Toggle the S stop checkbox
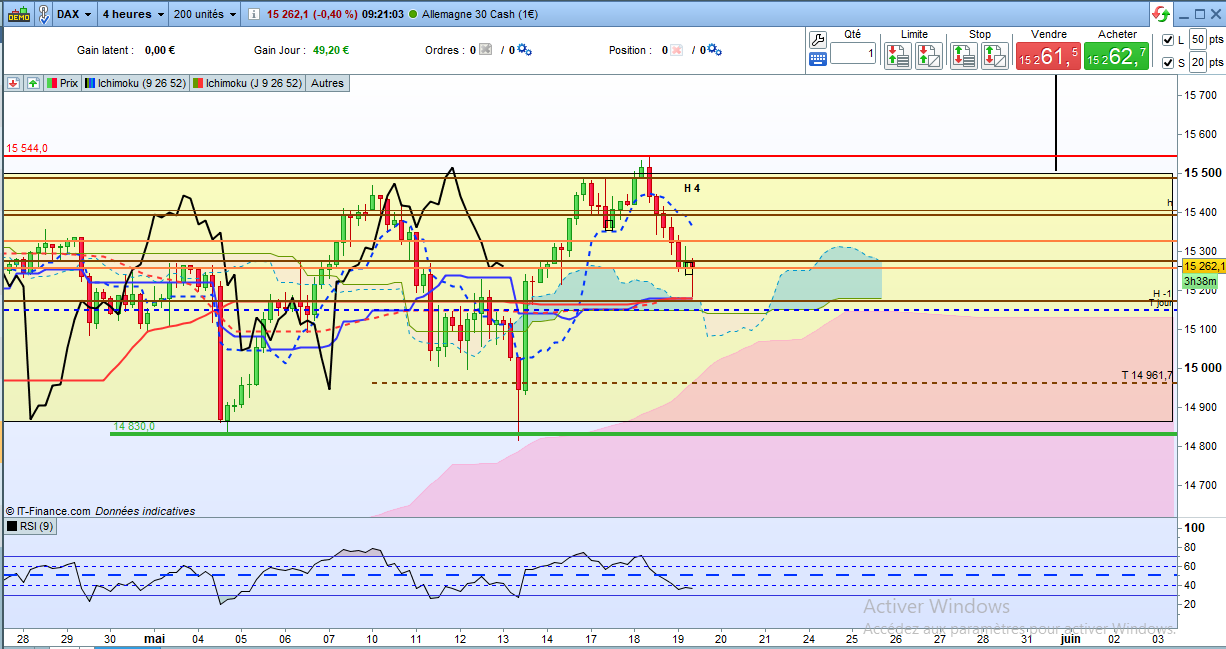Viewport: 1226px width, 649px height. (1169, 63)
